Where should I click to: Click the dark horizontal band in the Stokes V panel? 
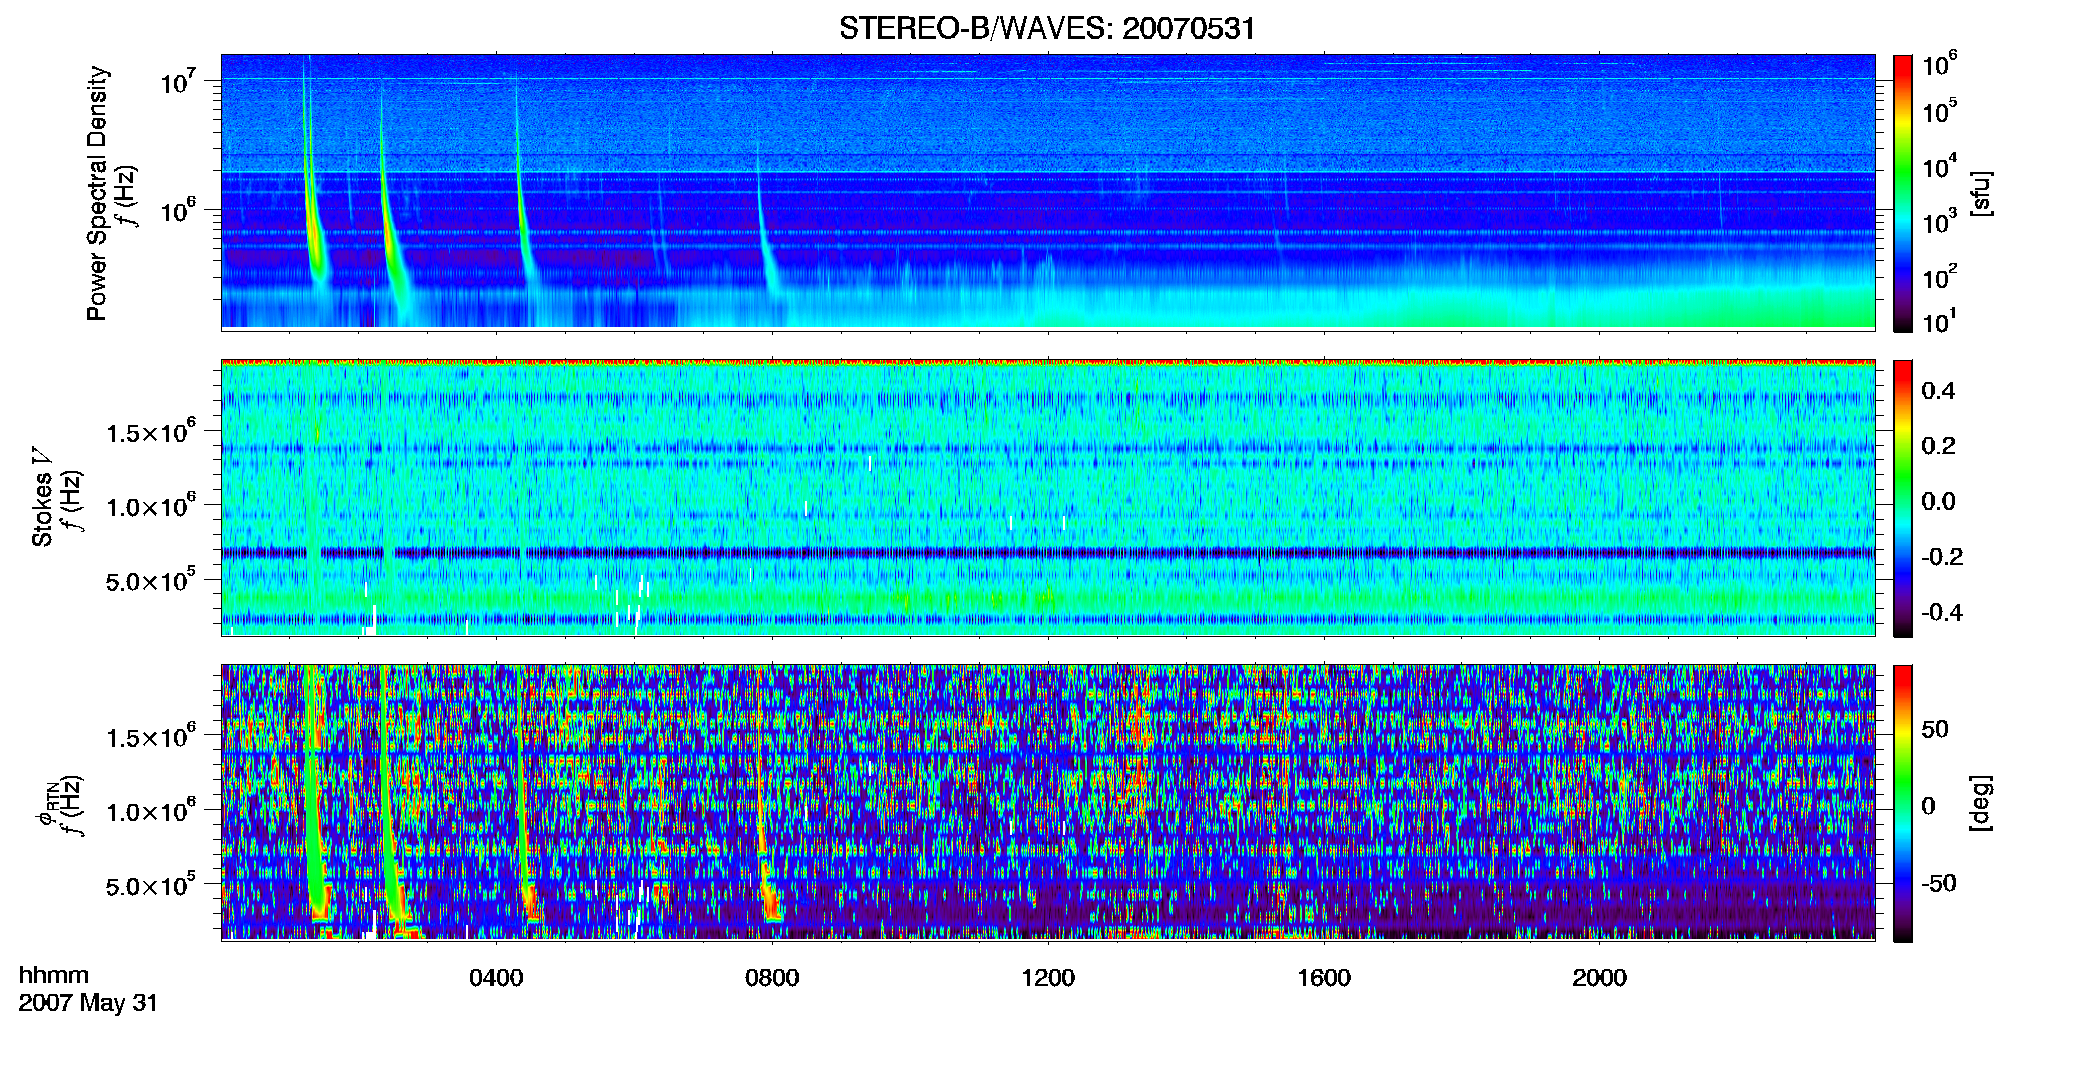click(1047, 552)
